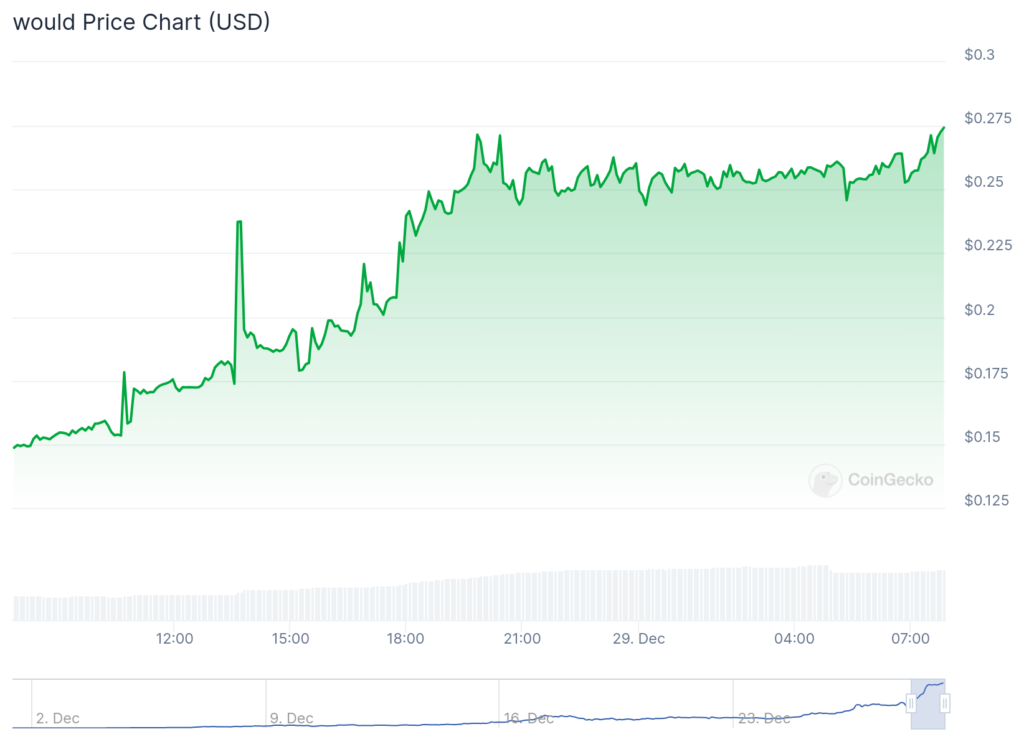Click the 29. Dec date axis label
This screenshot has height=747, width=1024.
[638, 638]
